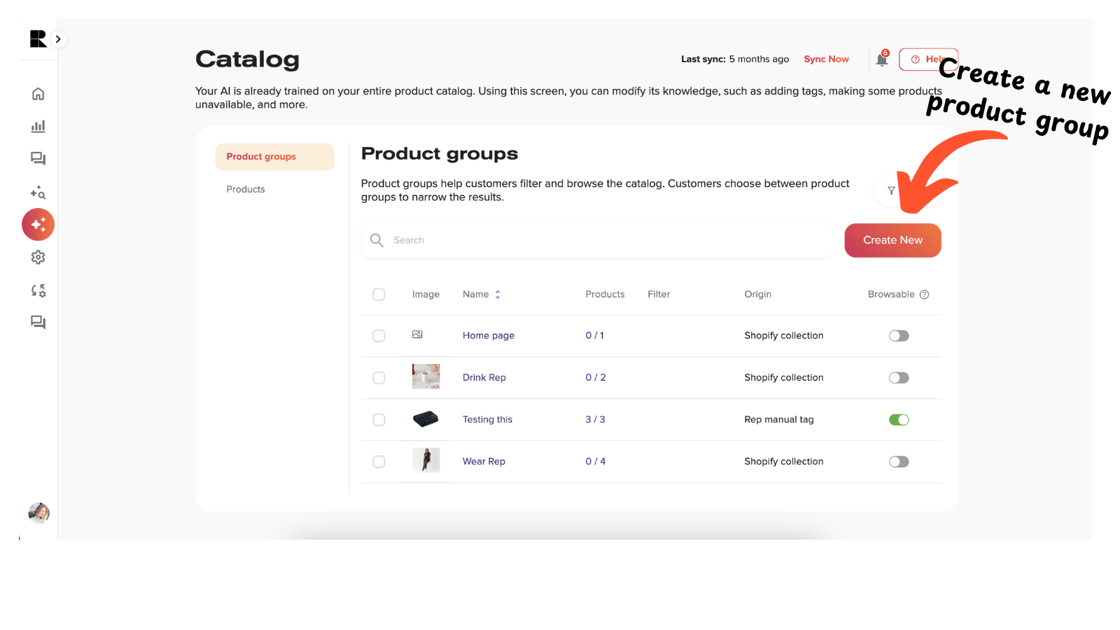Enable Browsable for Home page
The width and height of the screenshot is (1120, 630).
click(x=899, y=336)
